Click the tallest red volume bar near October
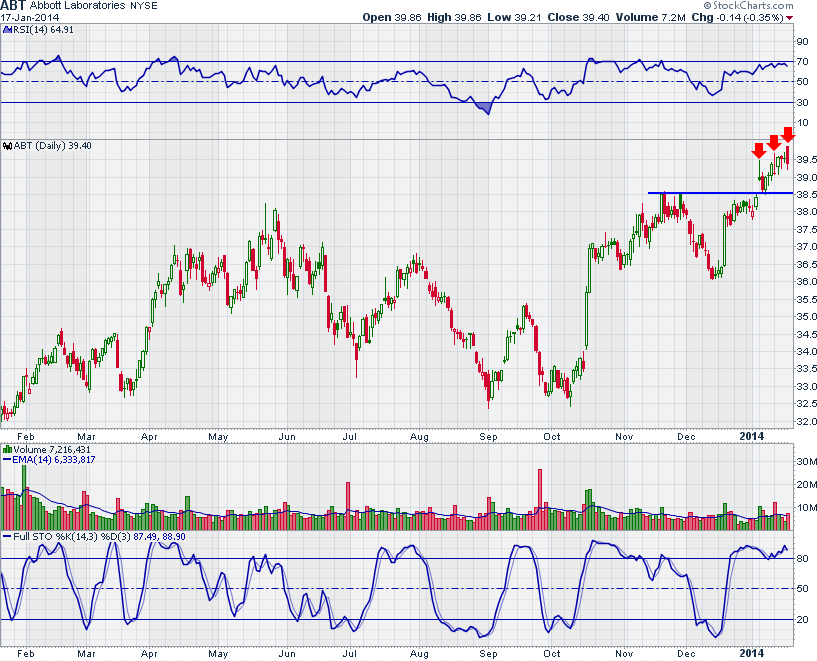The image size is (817, 661). click(540, 500)
